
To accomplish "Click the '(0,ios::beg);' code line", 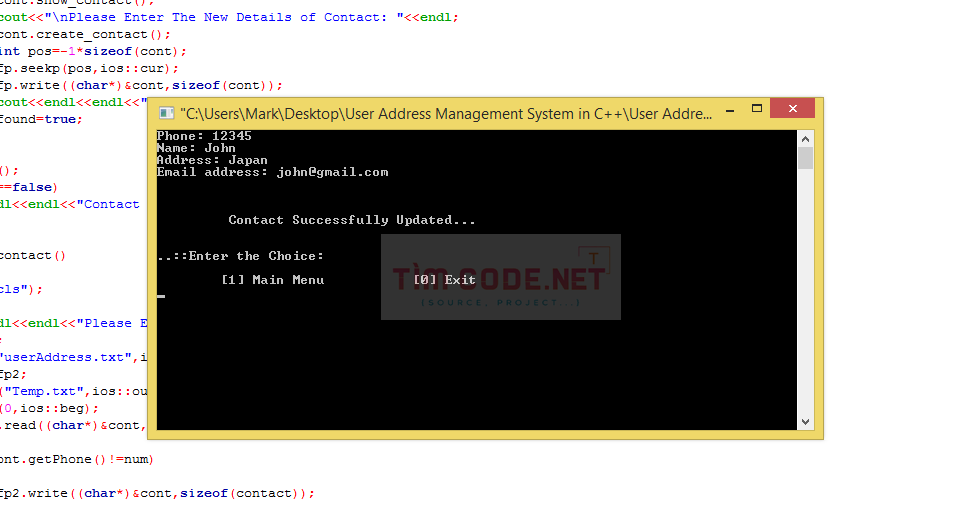I will coord(49,409).
